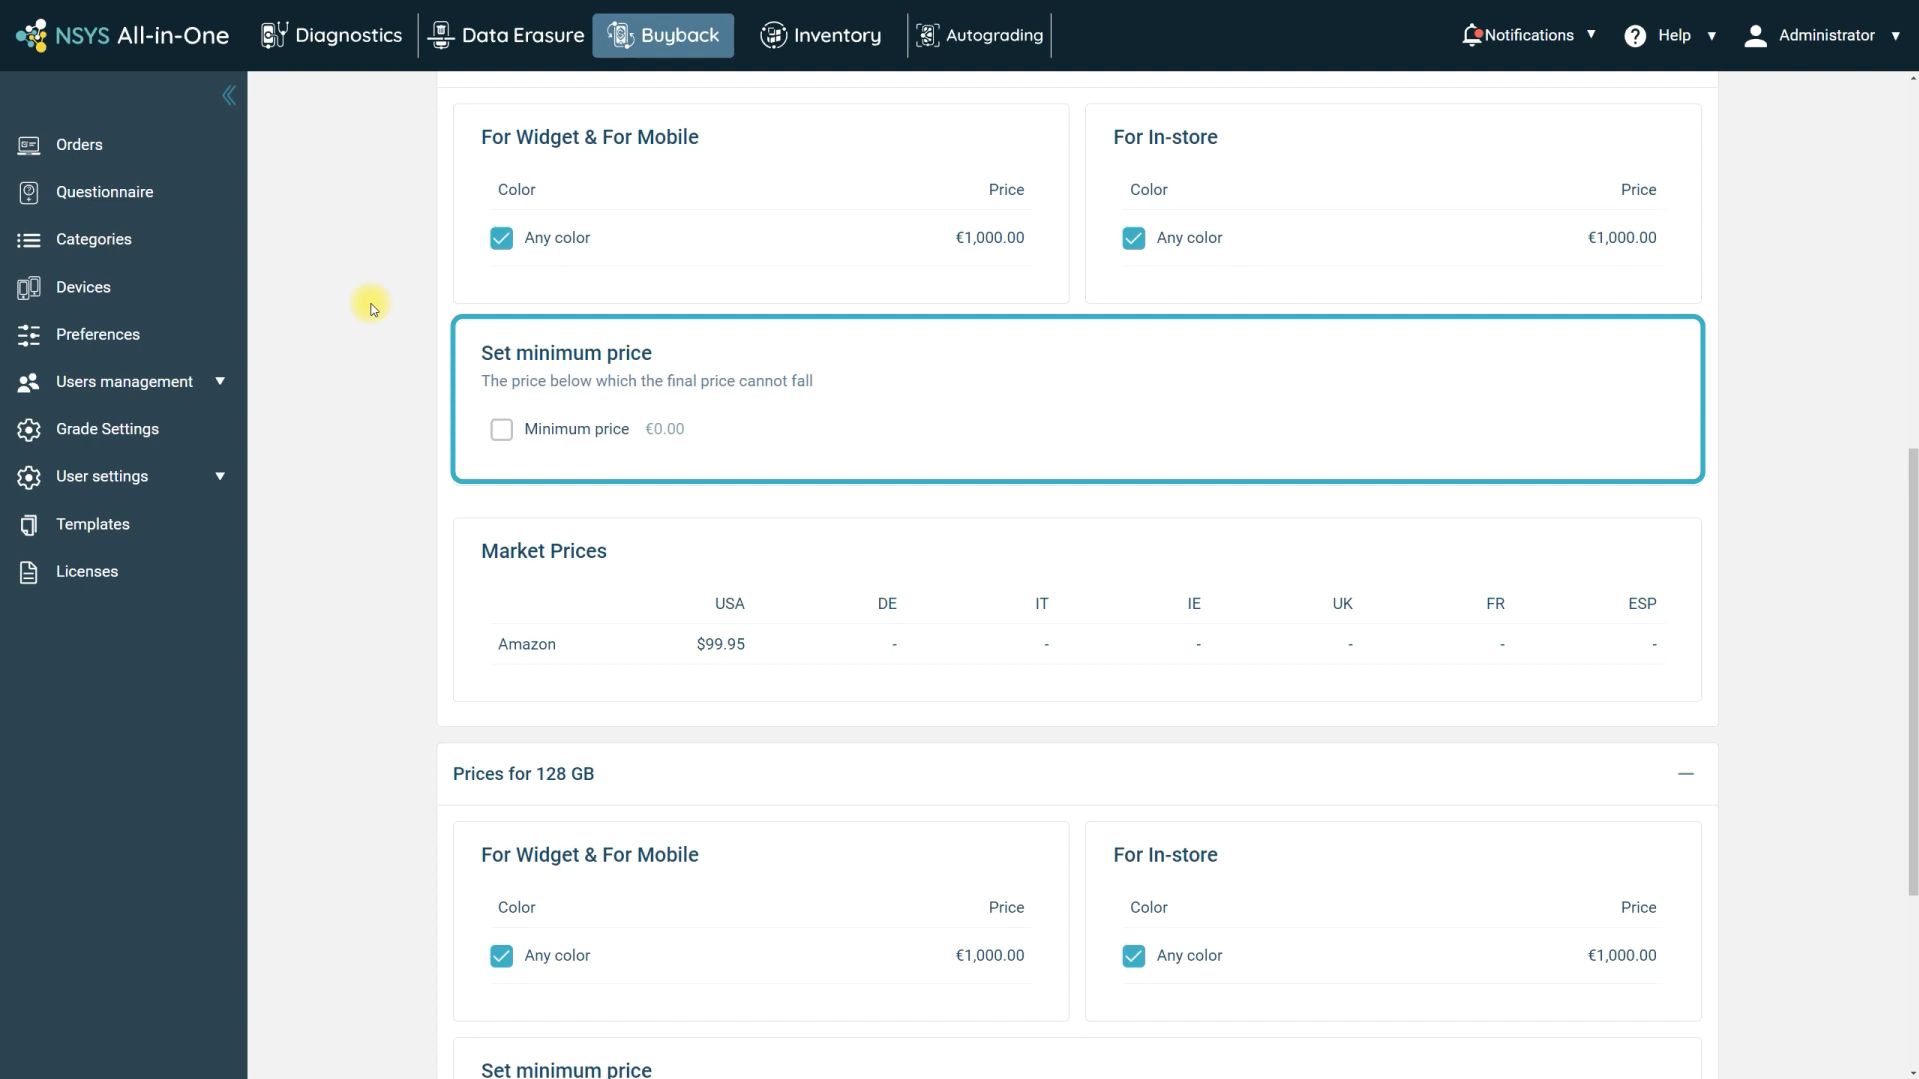This screenshot has height=1079, width=1919.
Task: Uncheck Any color in top Widget & Mobile card
Action: tap(501, 238)
